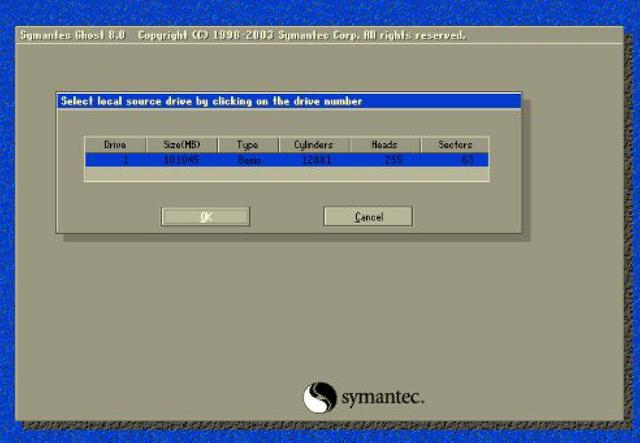Click the Drive column header
Image resolution: width=640 pixels, height=443 pixels.
(115, 145)
